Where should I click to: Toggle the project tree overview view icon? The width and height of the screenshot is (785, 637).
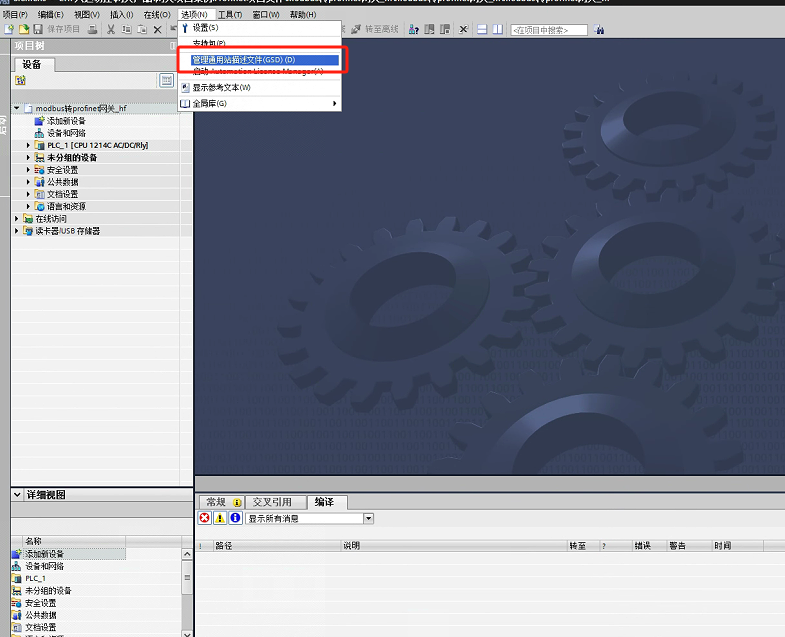(x=166, y=80)
